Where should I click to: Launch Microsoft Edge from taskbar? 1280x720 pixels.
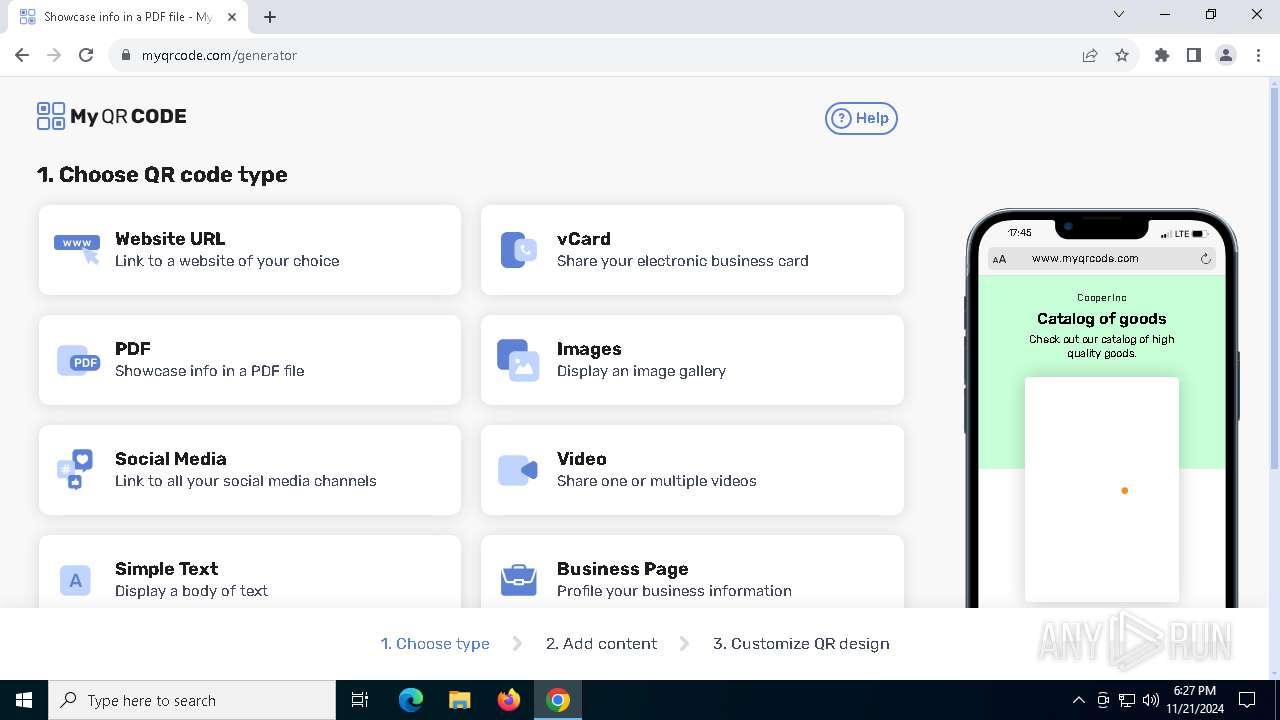(411, 700)
